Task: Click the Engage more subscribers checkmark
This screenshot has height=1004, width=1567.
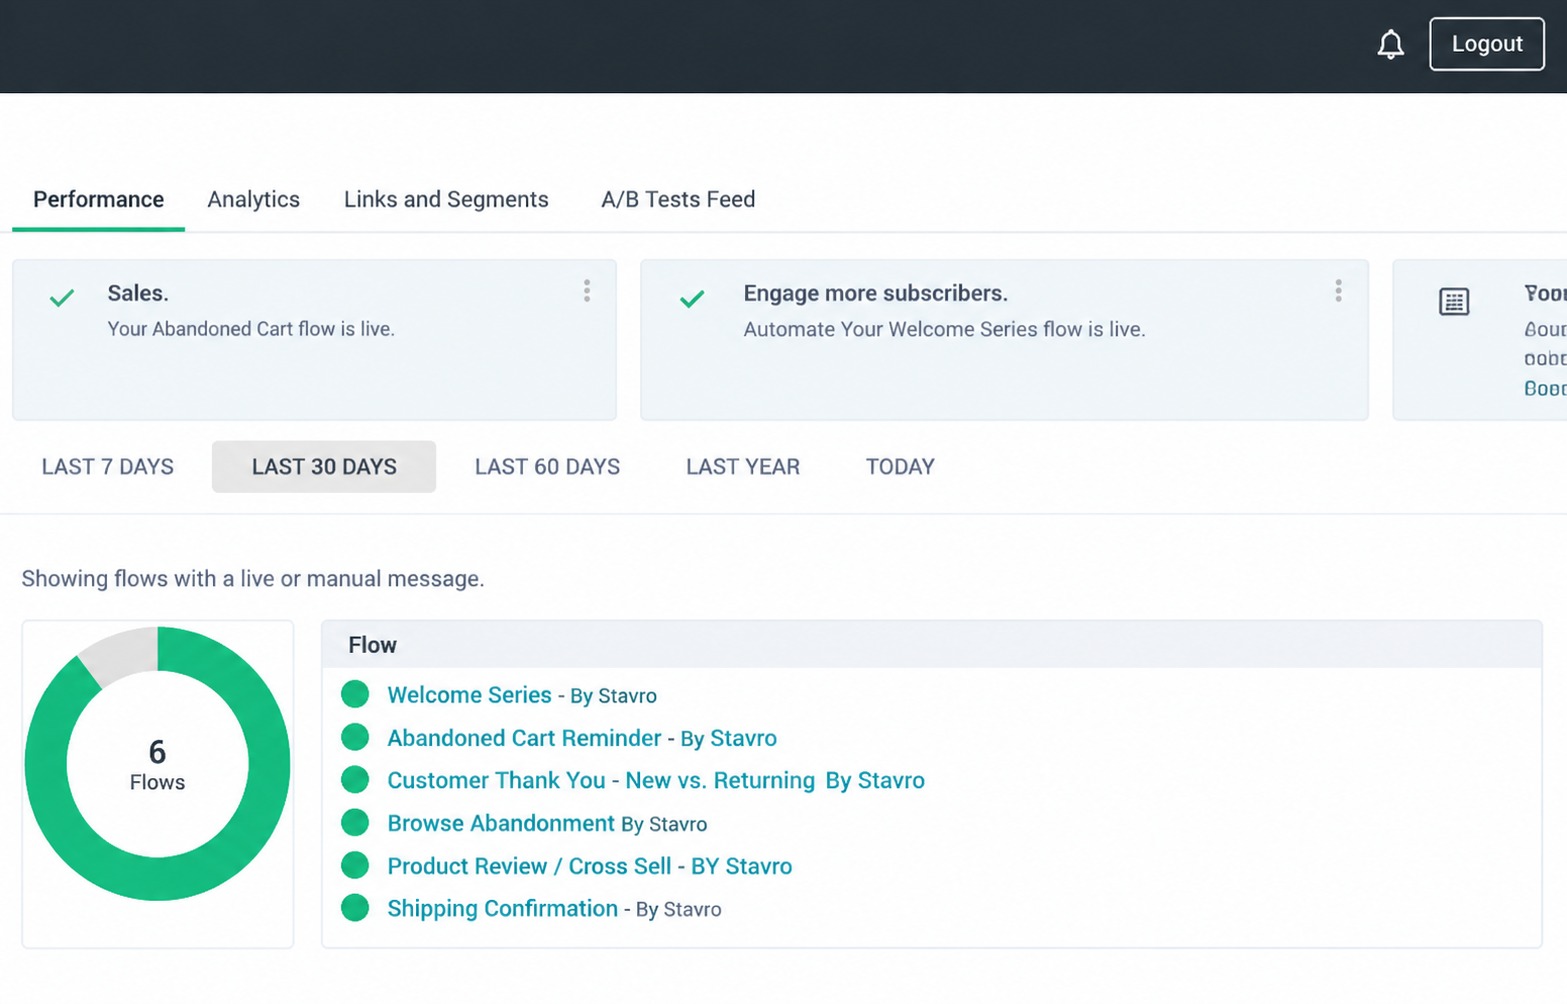Action: tap(692, 298)
